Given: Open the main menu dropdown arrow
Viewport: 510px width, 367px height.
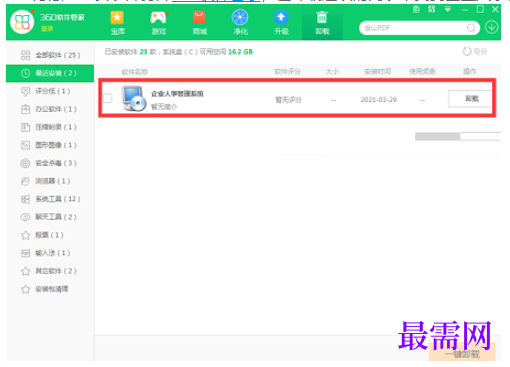Looking at the screenshot, I should (448, 9).
